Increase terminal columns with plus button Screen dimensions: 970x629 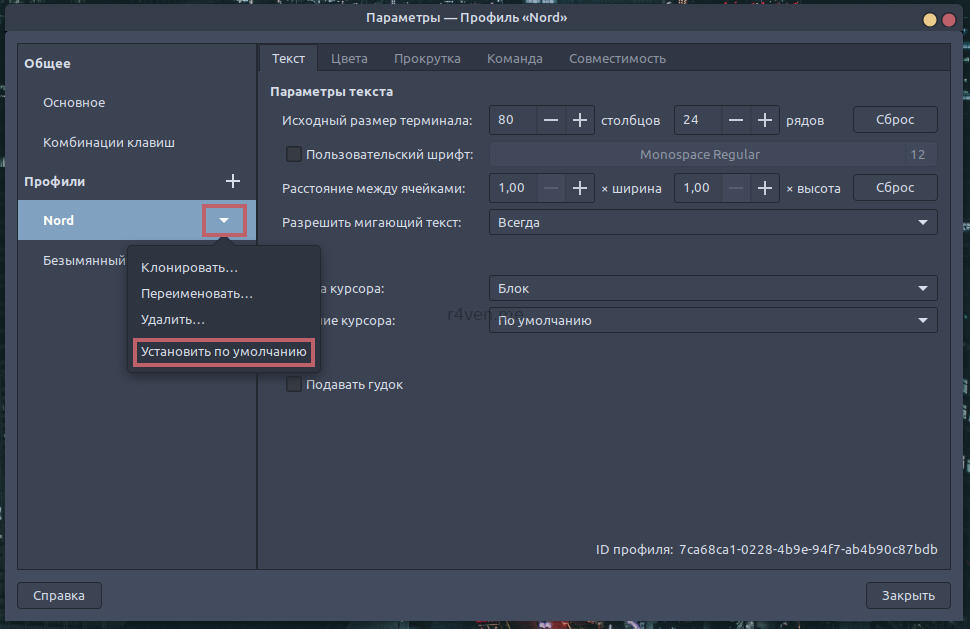pos(579,120)
